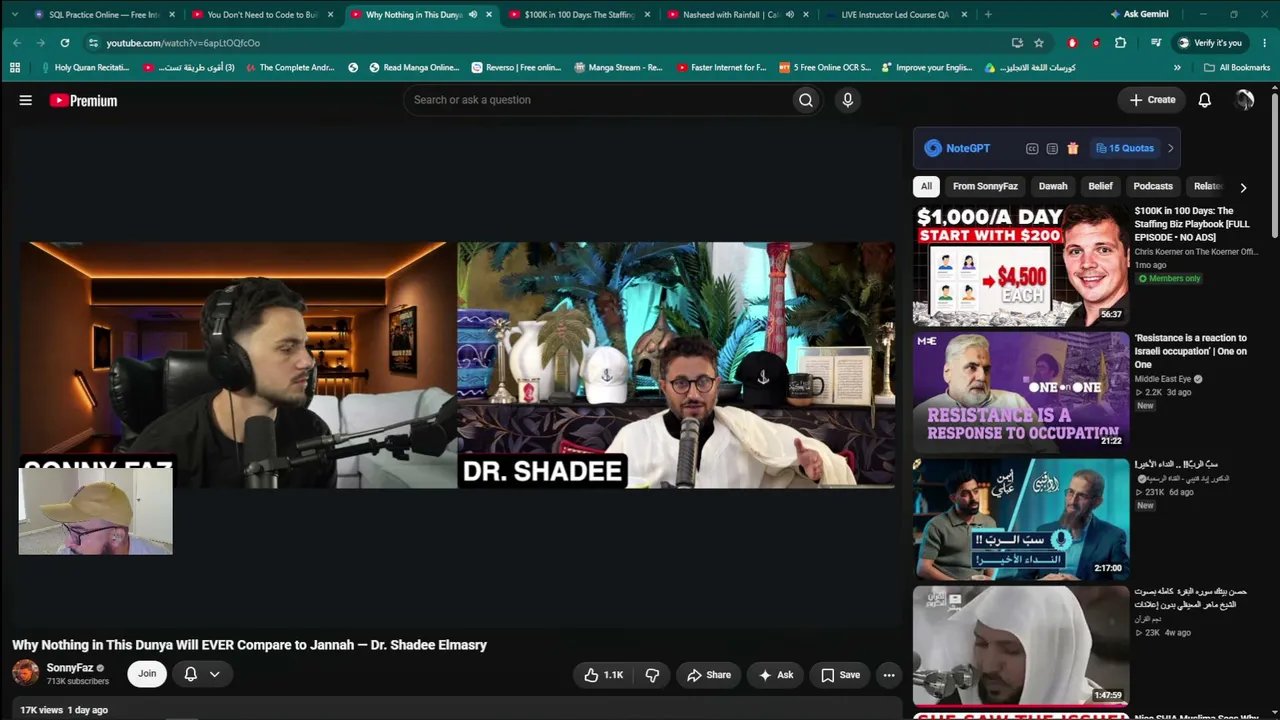Open the more actions ellipsis menu
The height and width of the screenshot is (720, 1280).
(888, 675)
